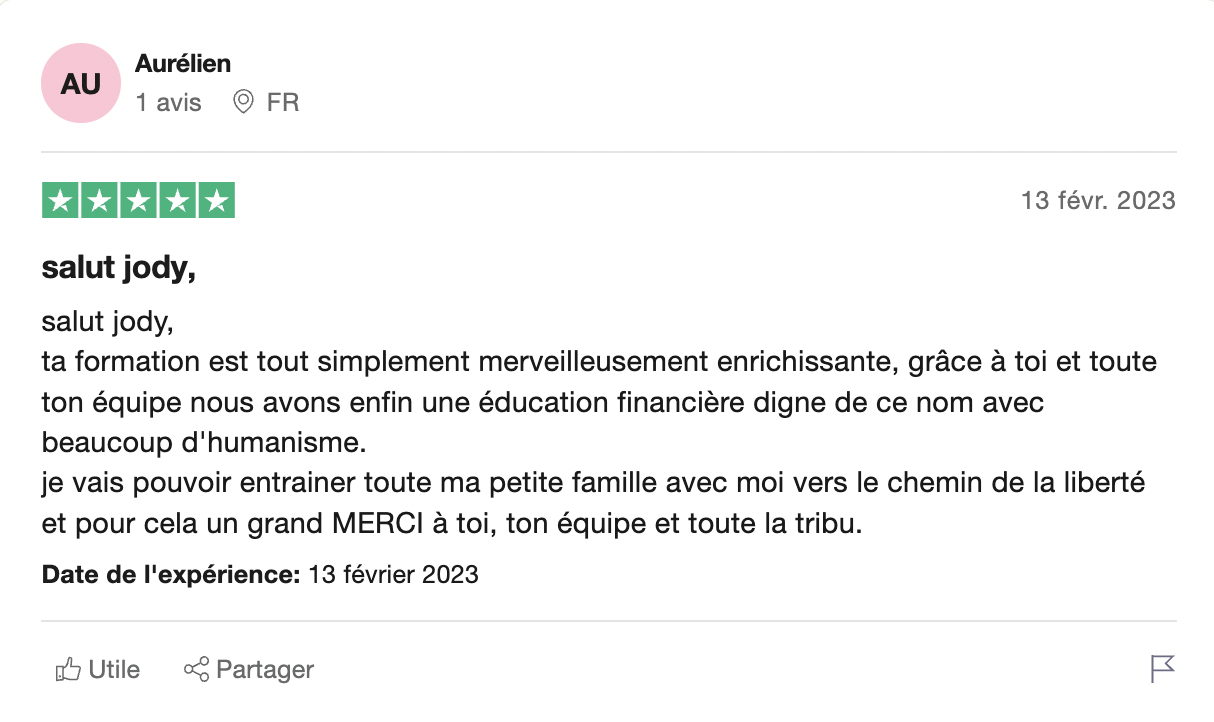
Task: Click the FR country label
Action: click(x=283, y=102)
